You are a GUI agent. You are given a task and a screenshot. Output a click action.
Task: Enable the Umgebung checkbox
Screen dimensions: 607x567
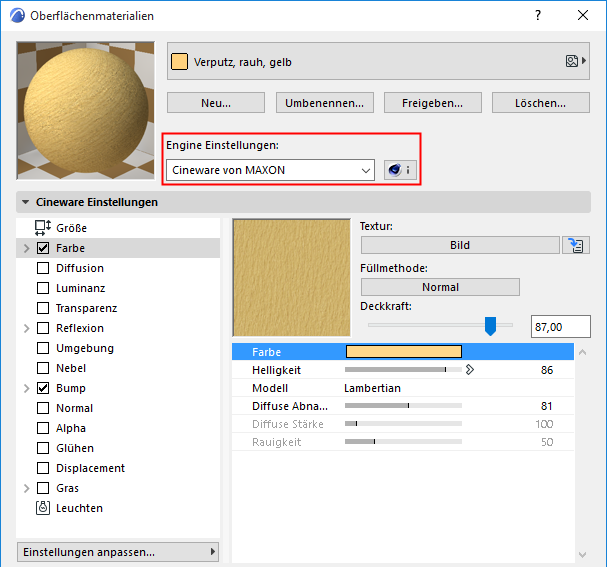(x=43, y=348)
